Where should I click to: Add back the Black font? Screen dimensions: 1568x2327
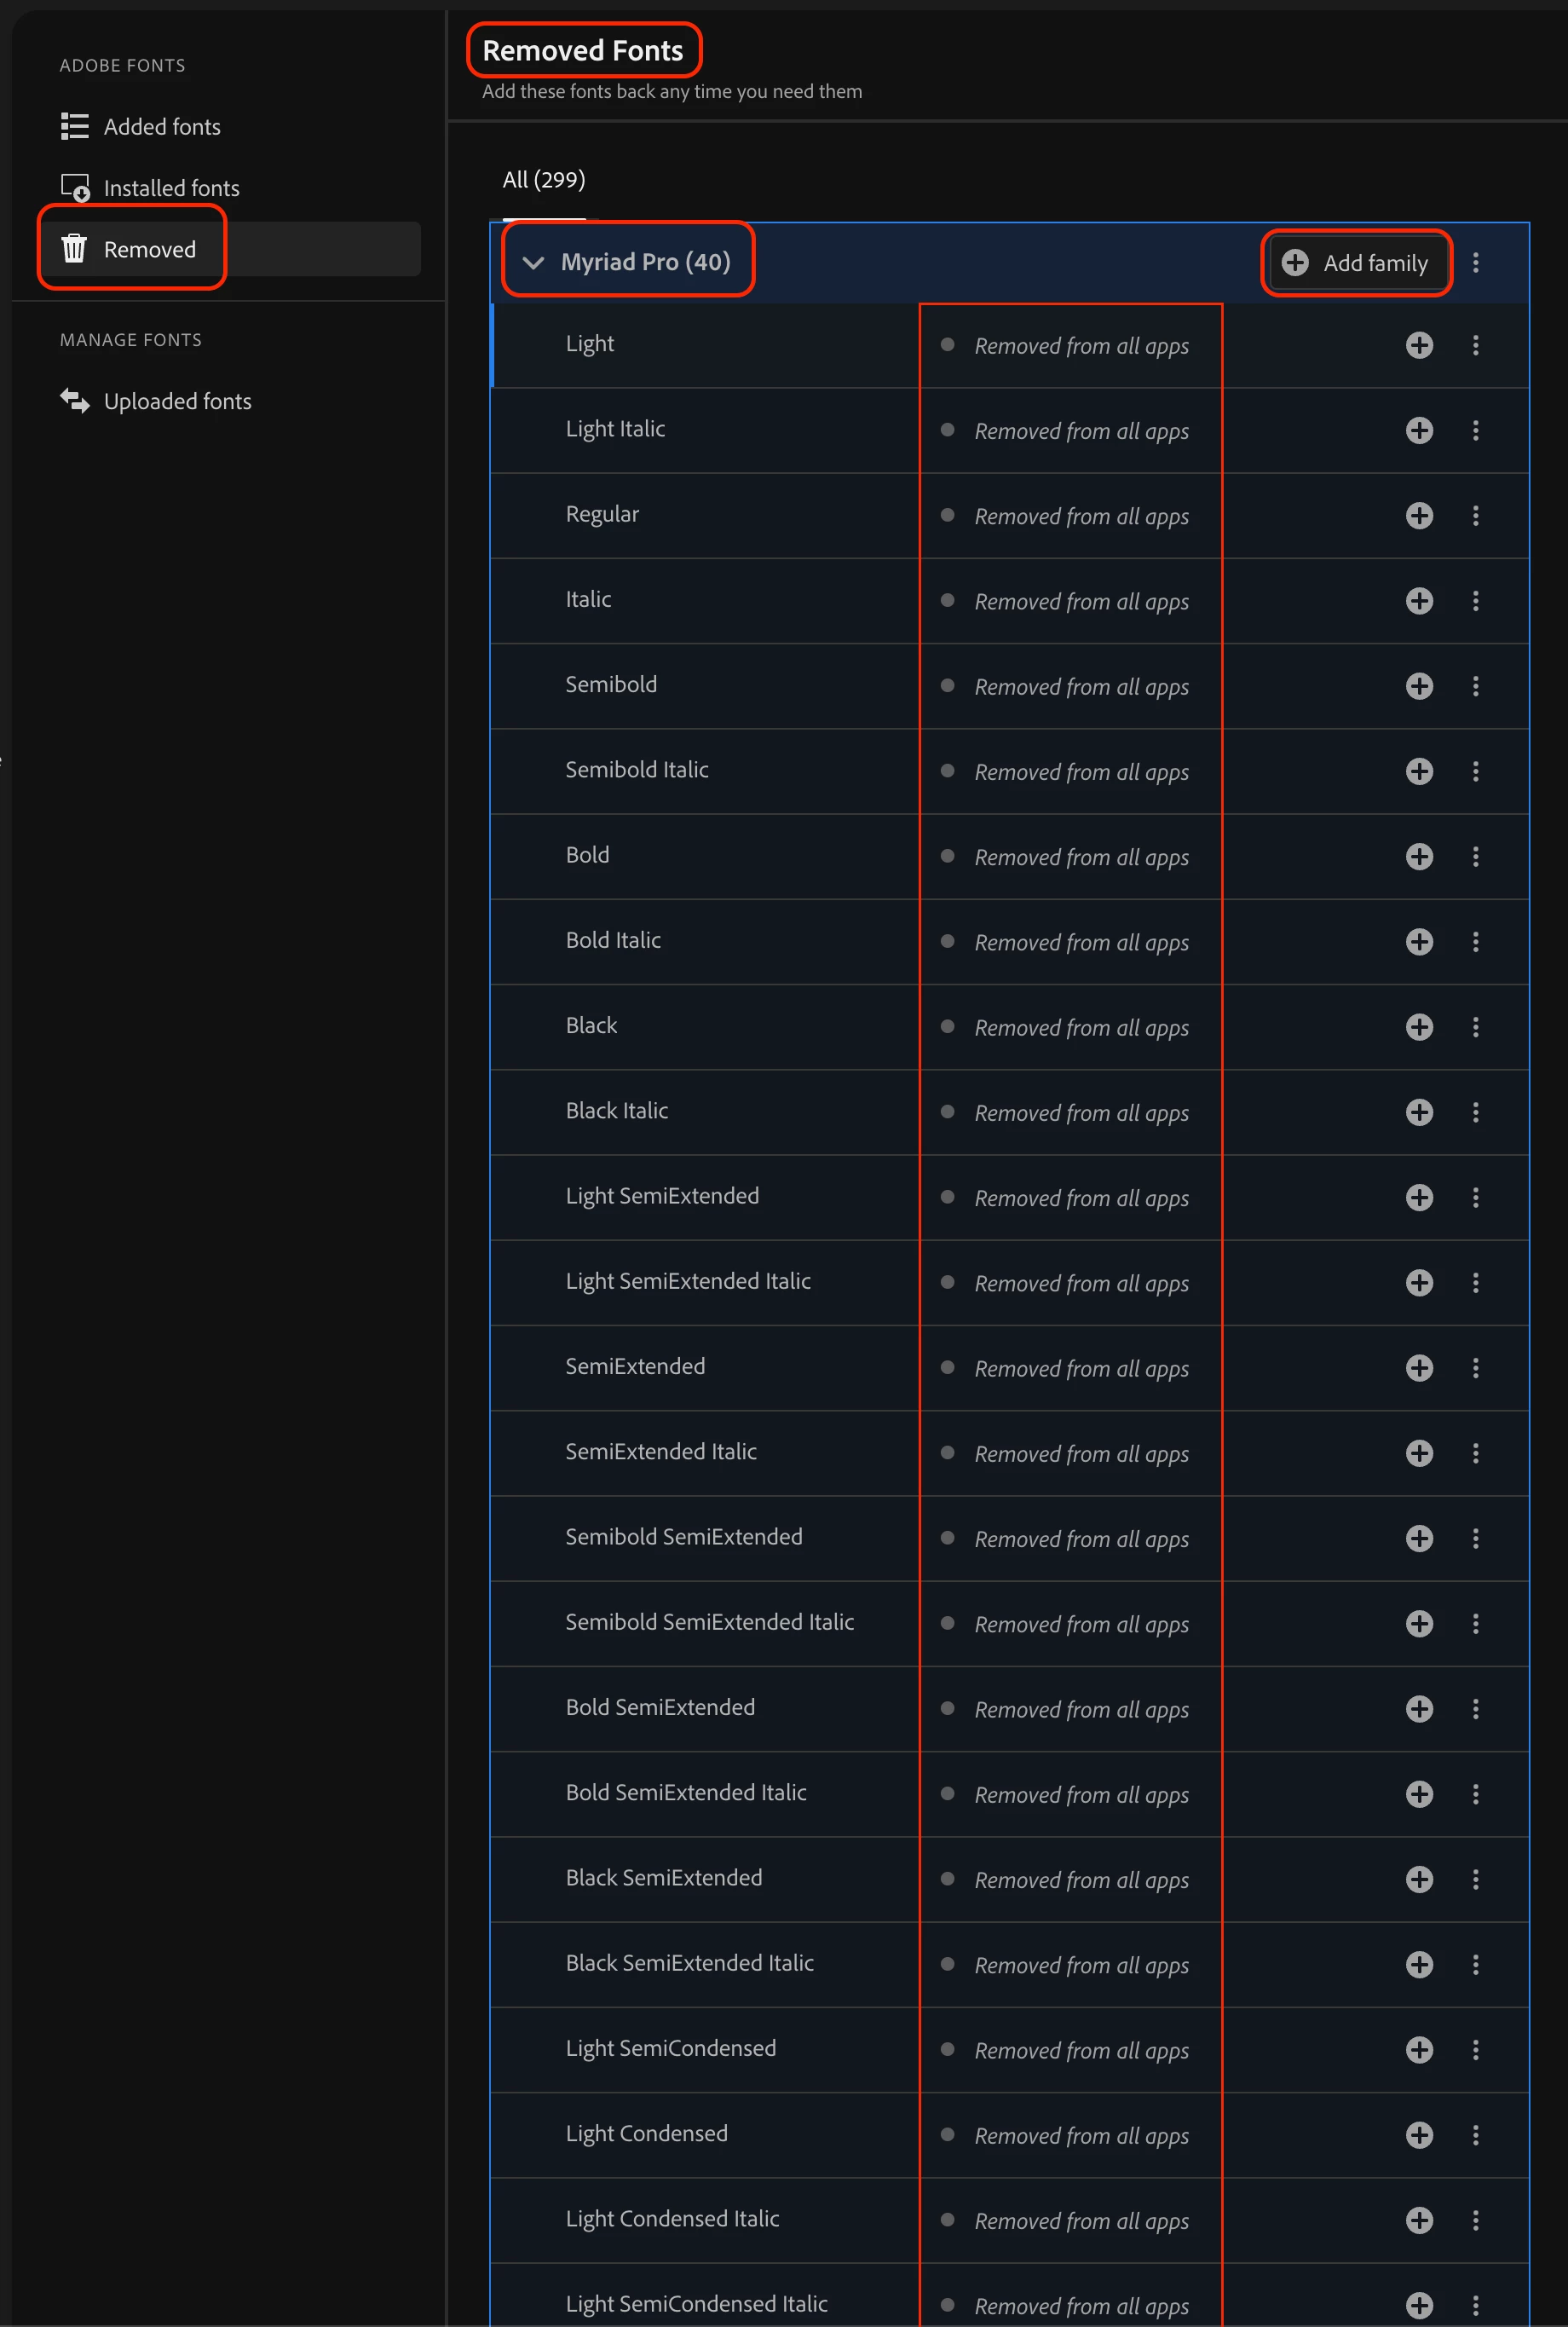pos(1419,1027)
